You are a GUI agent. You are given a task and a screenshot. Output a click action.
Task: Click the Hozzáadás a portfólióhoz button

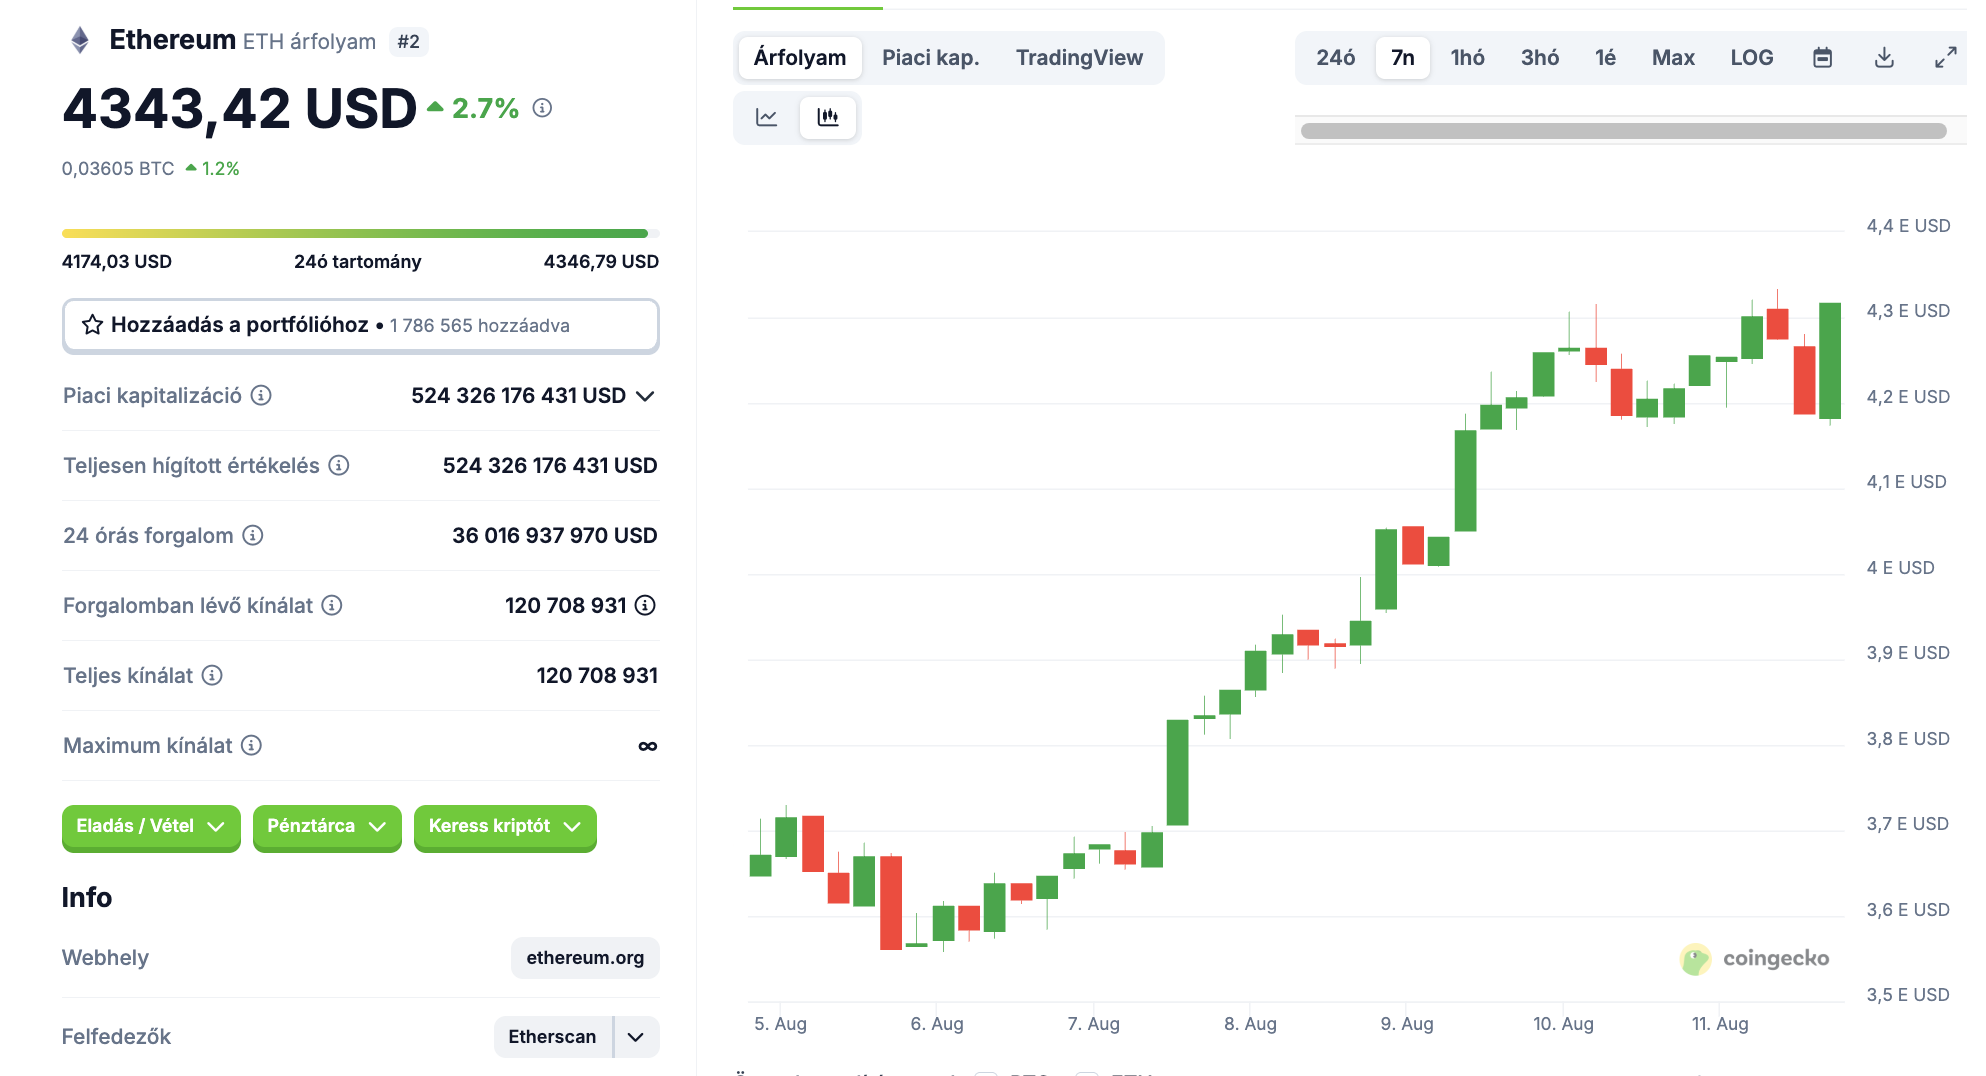tap(359, 325)
